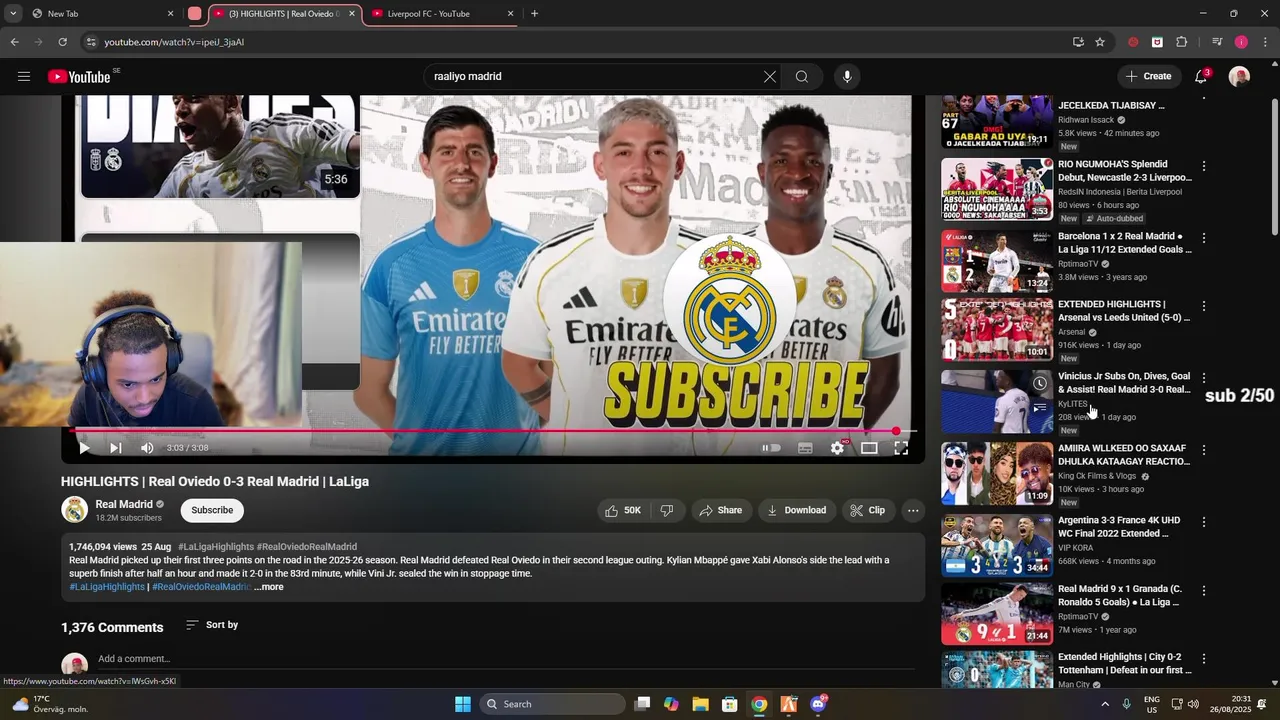Open the Create button
The width and height of the screenshot is (1280, 720).
coord(1148,76)
